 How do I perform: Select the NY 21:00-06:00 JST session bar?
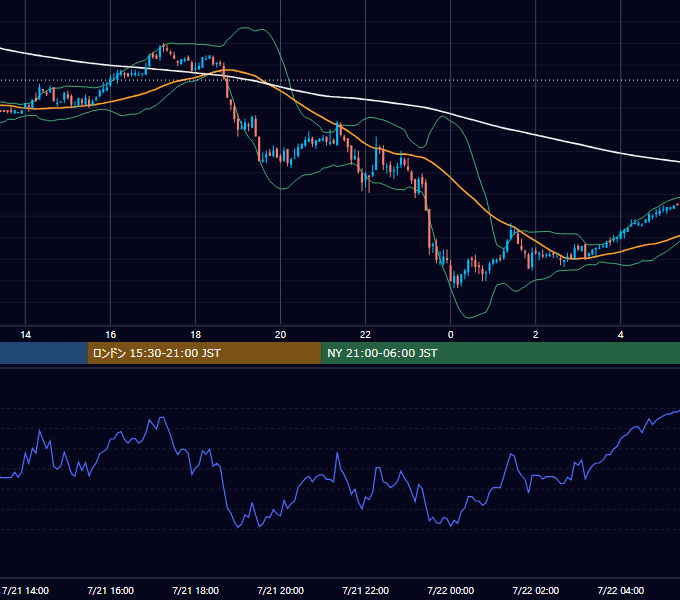500,353
